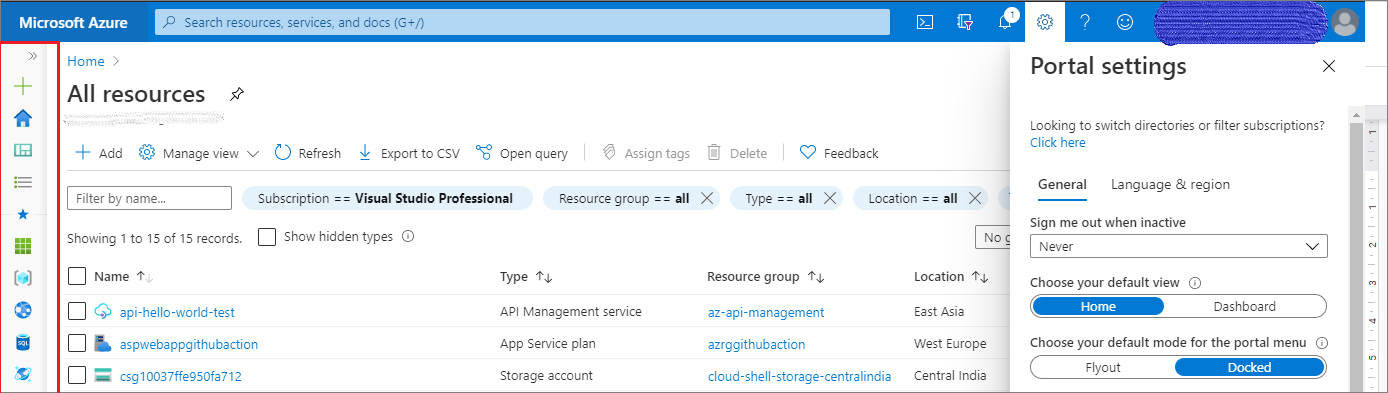Pin All resources blade with pin icon

point(236,95)
